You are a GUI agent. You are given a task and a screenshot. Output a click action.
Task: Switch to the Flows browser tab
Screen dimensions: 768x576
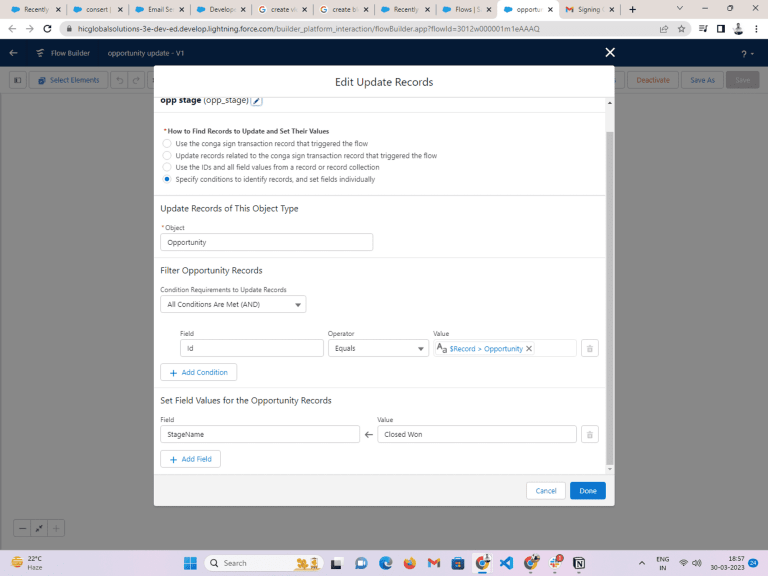coord(467,9)
